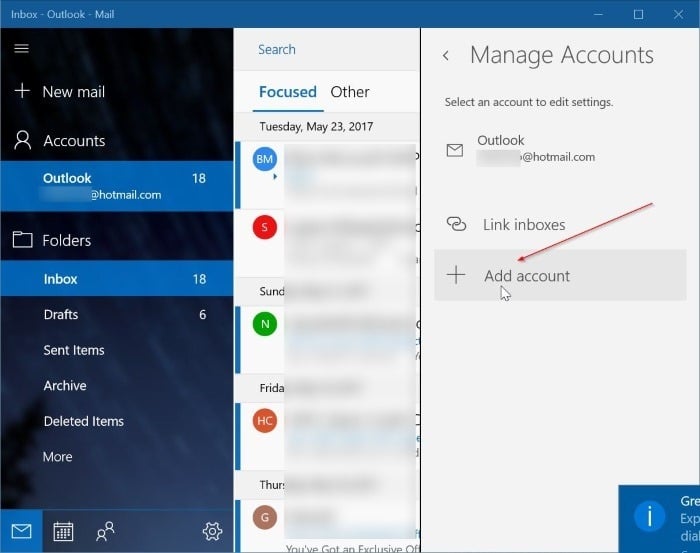Click the back arrow in Manage Accounts
The height and width of the screenshot is (553, 700).
(446, 56)
